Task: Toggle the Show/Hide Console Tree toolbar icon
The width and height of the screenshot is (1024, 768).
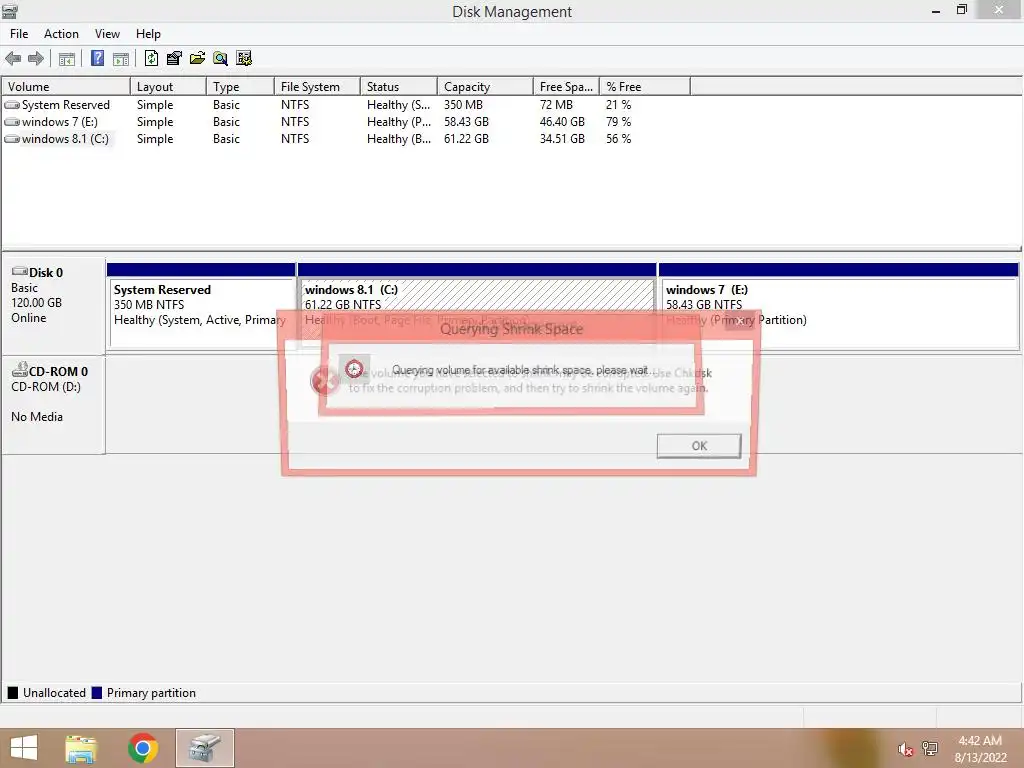Action: (x=67, y=59)
